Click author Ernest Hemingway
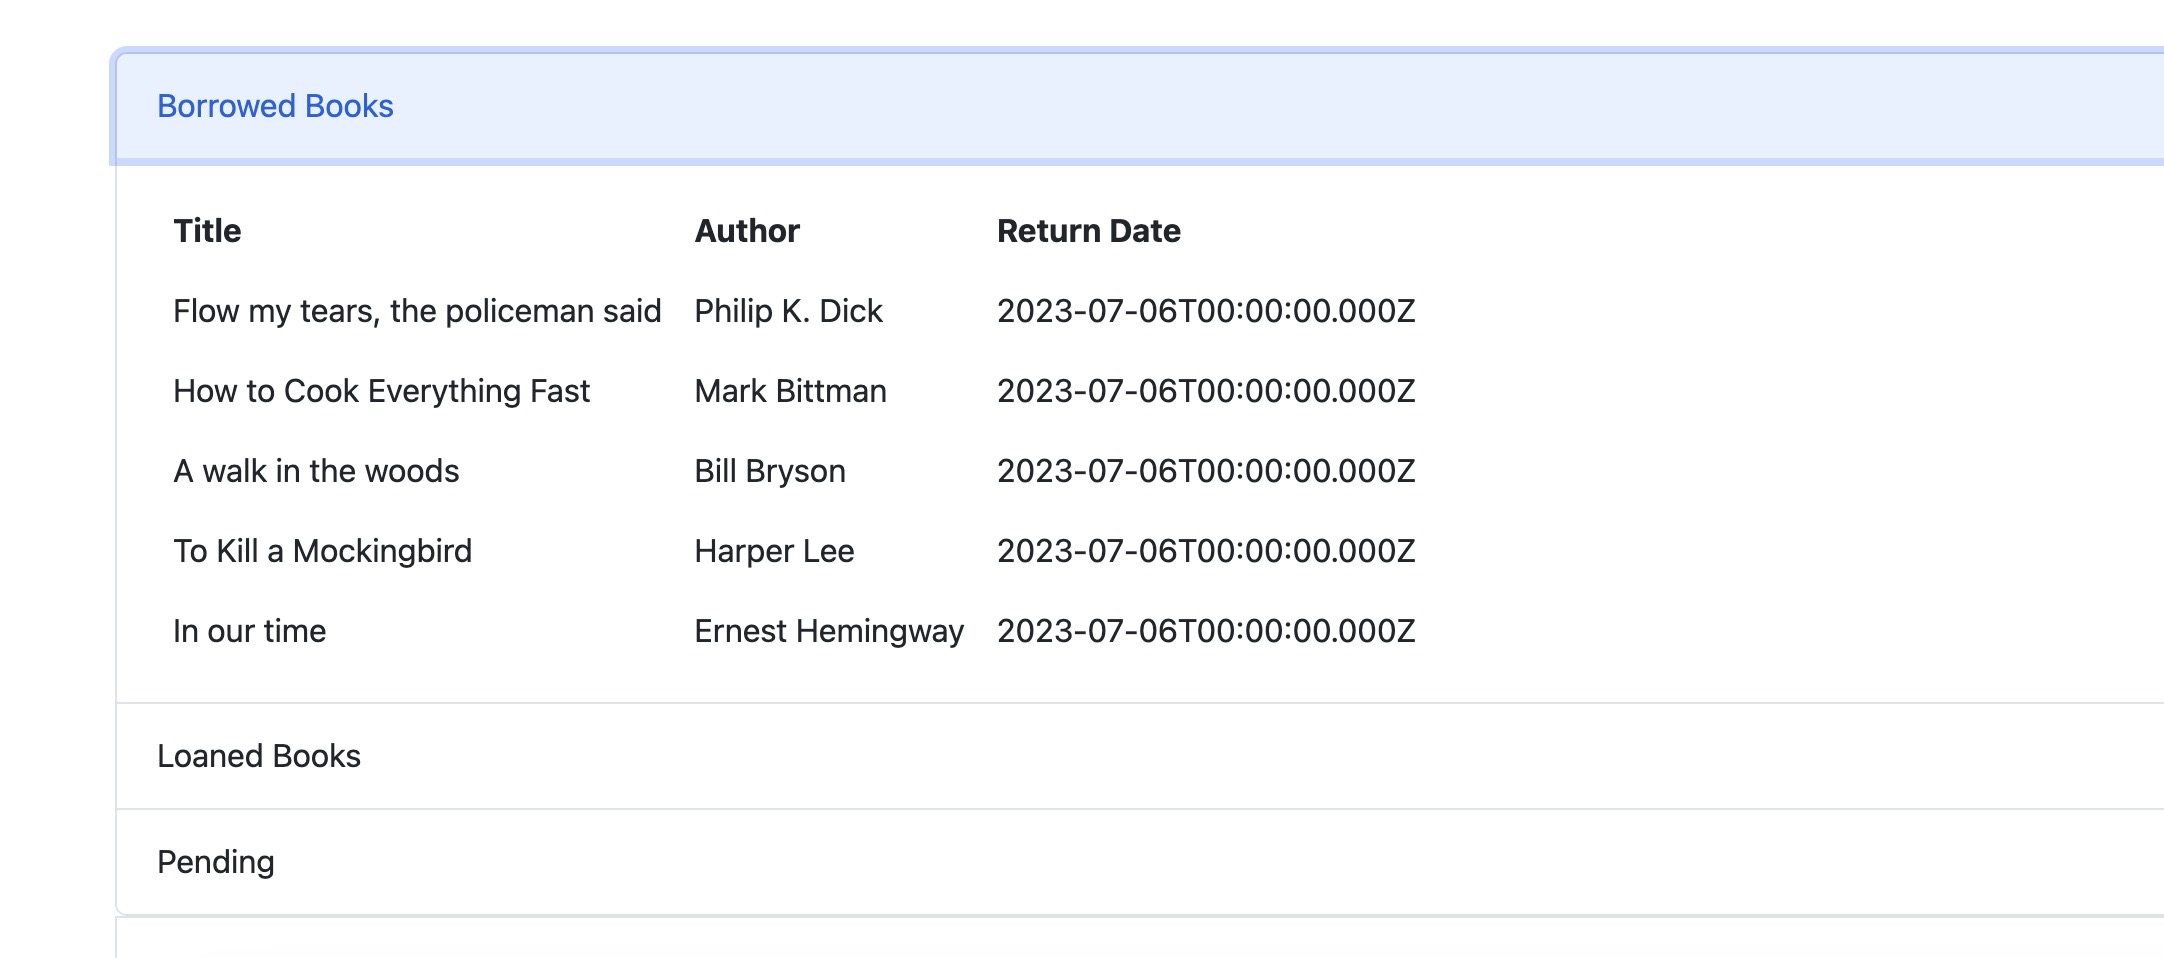Screen dimensions: 2164x958 pos(829,631)
